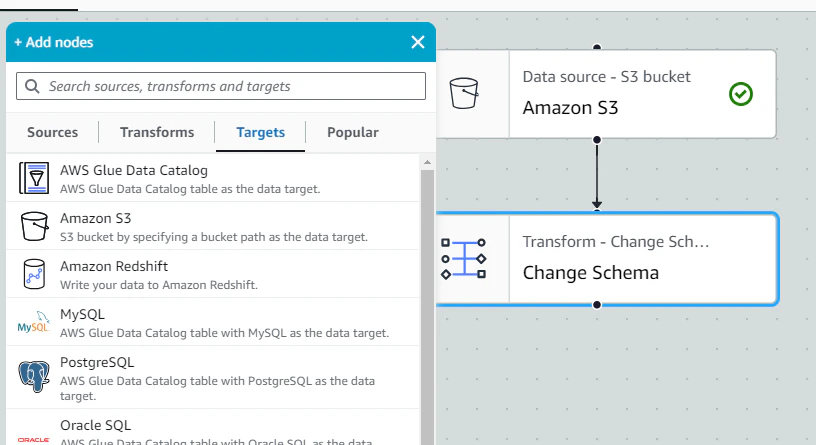Click the green checkmark on Amazon S3 node

click(741, 94)
